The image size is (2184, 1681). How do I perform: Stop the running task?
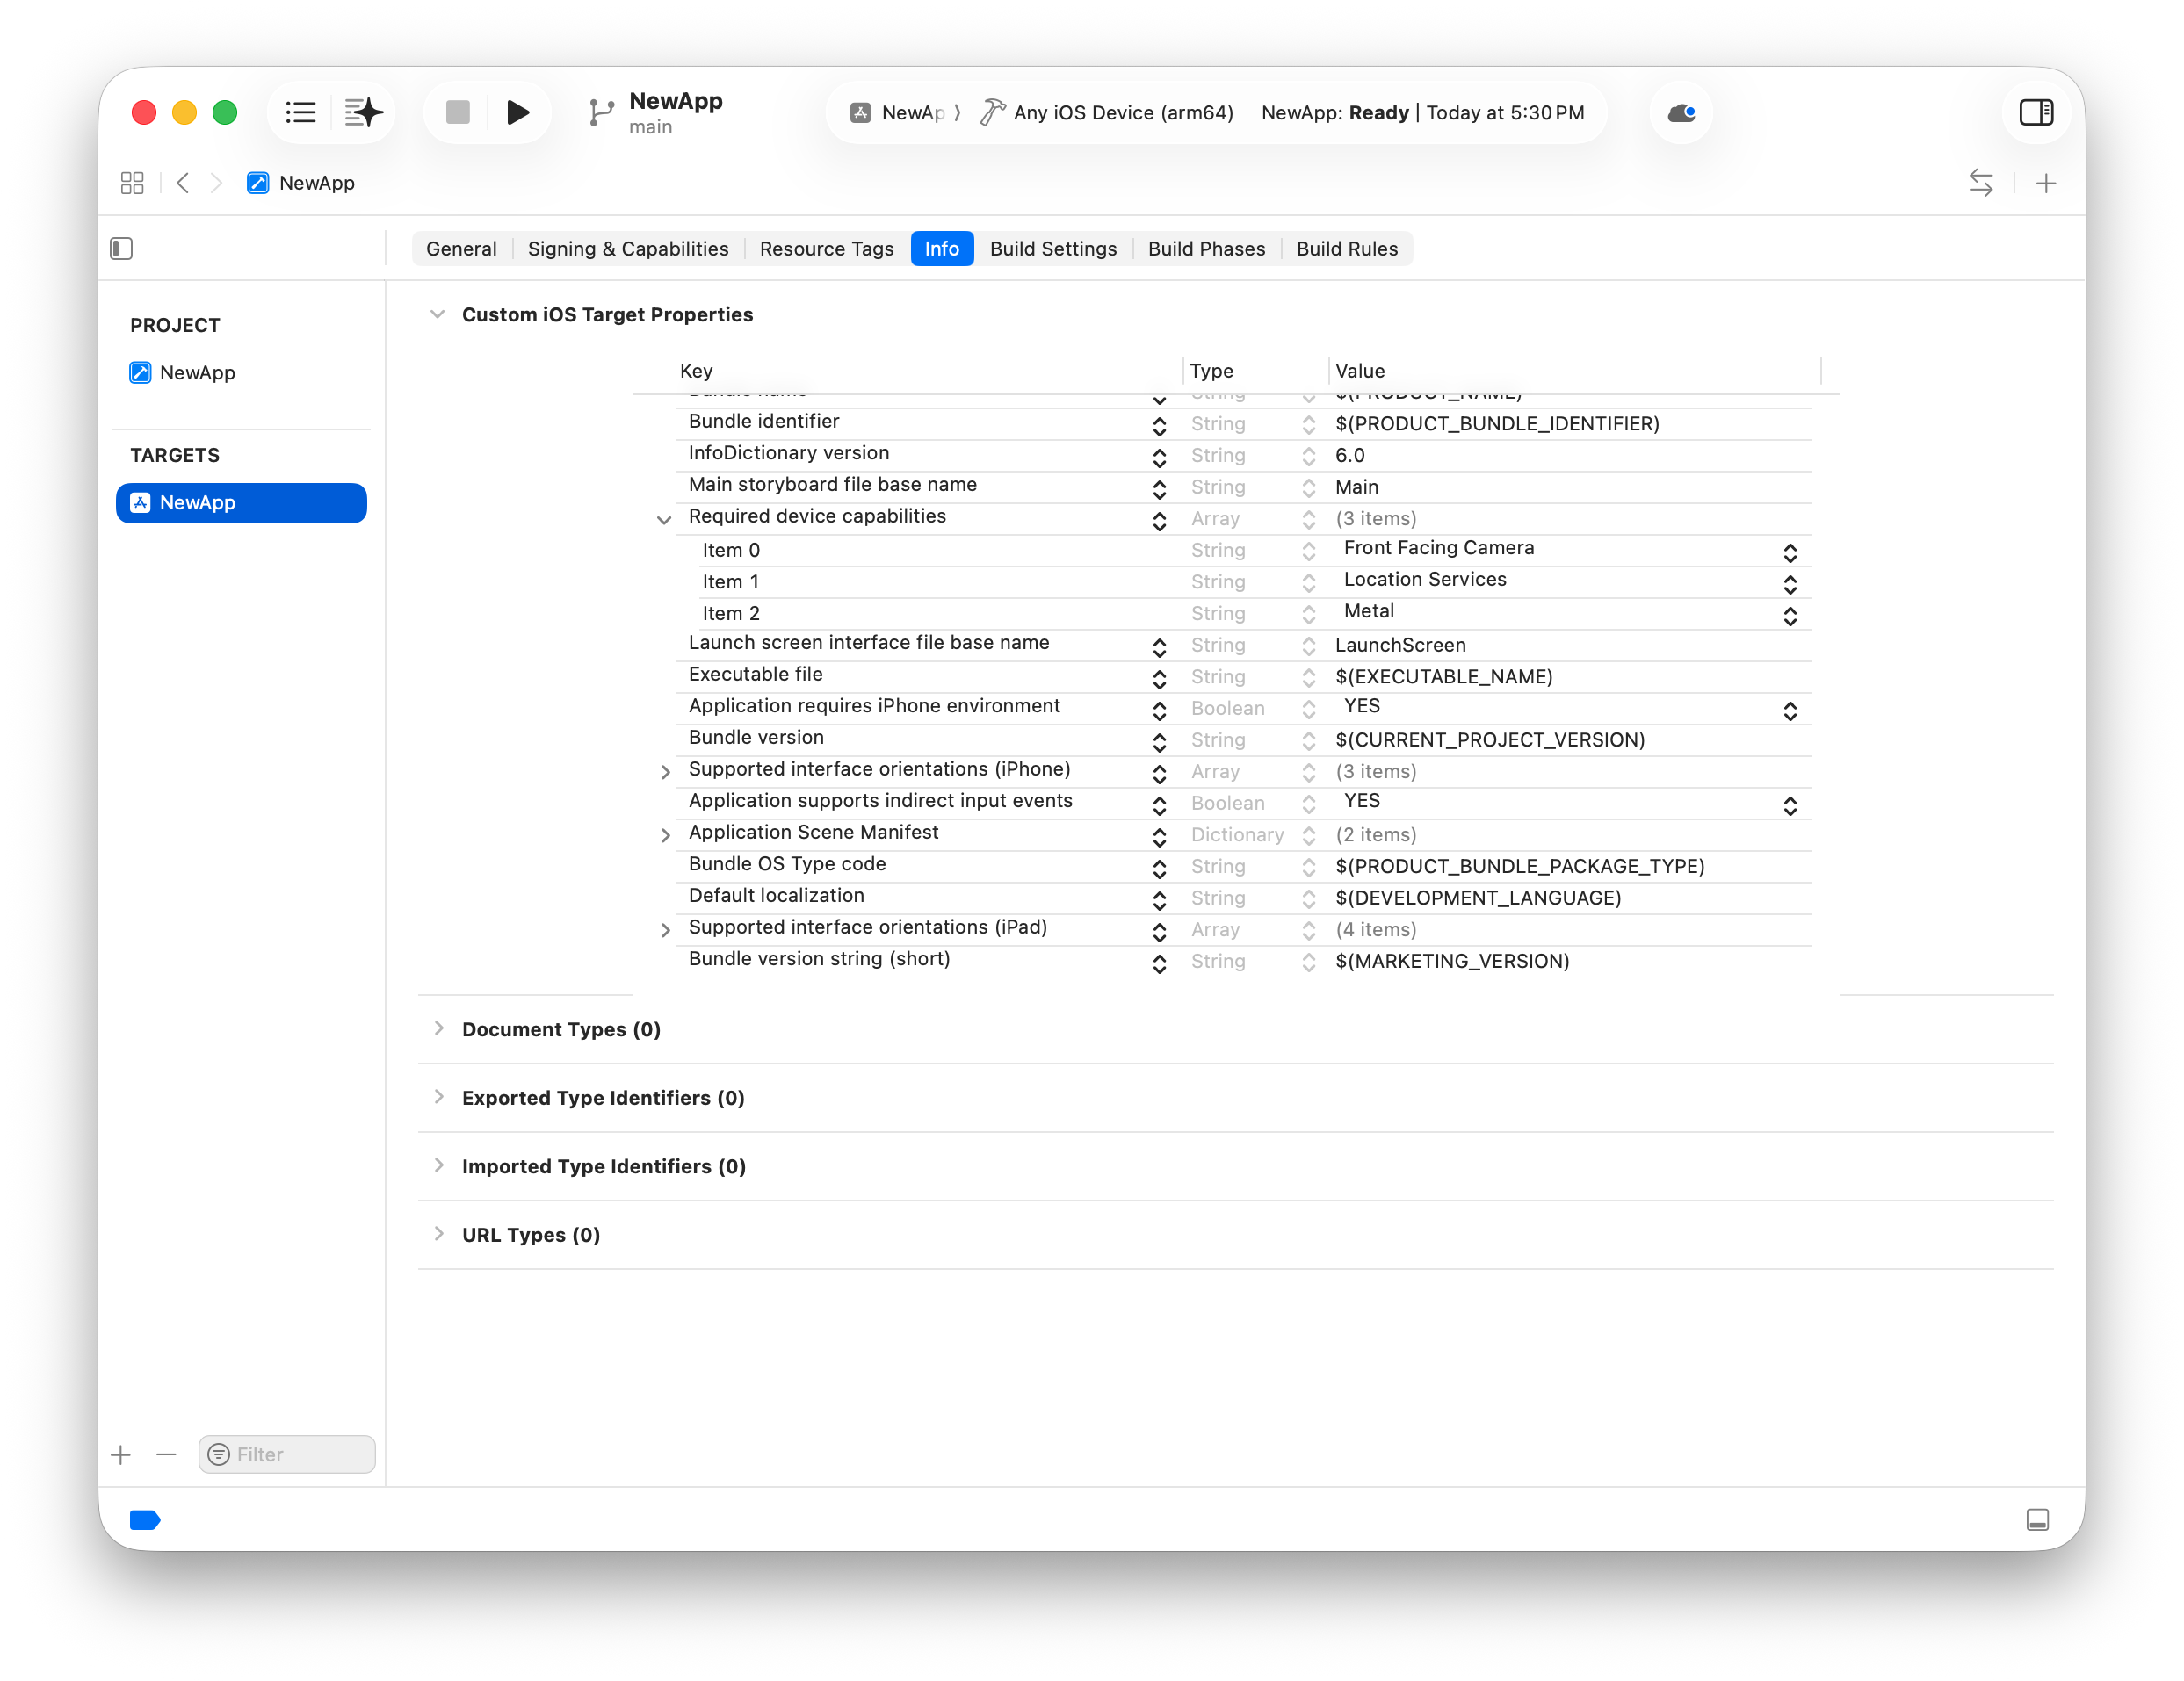457,112
